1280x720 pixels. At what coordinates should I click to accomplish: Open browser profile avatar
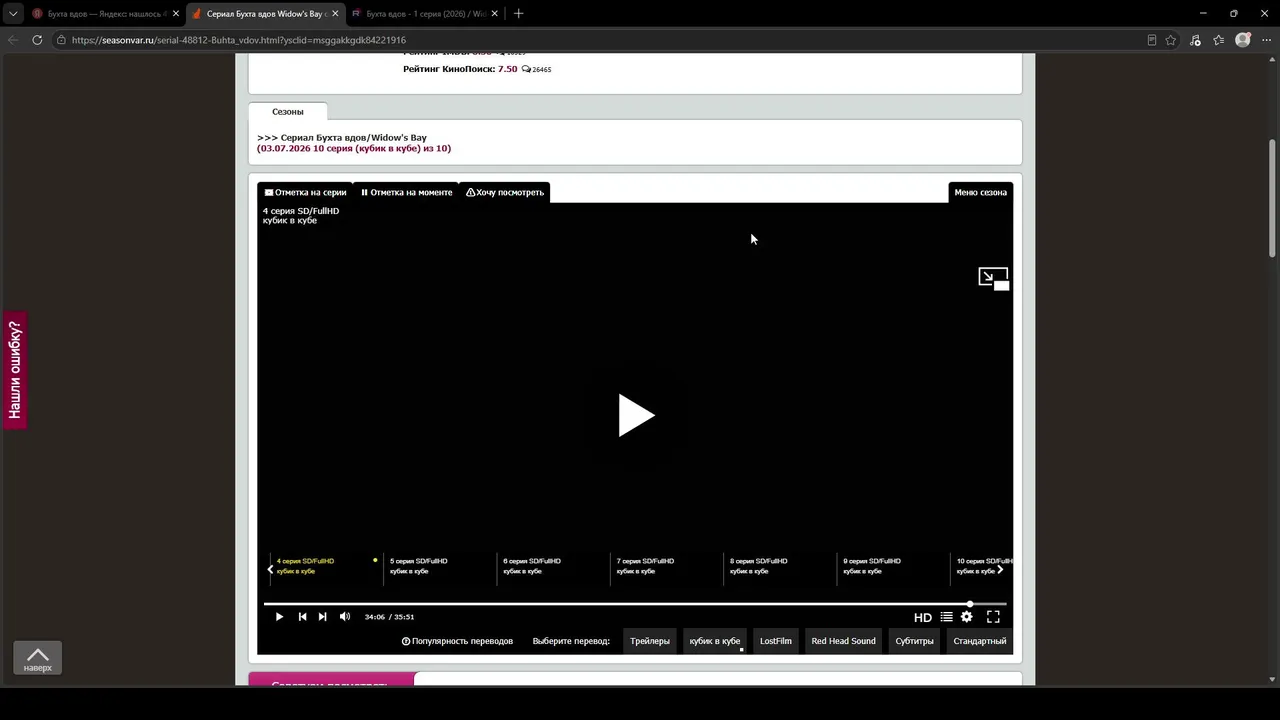1243,40
